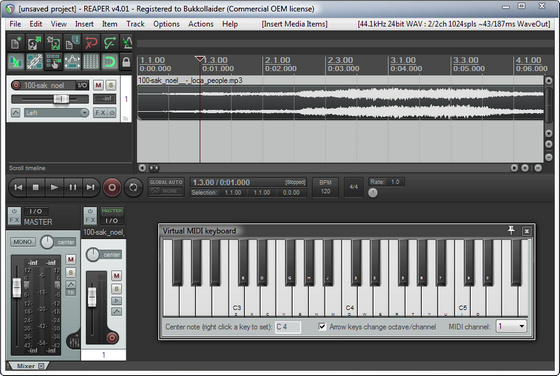Image resolution: width=560 pixels, height=376 pixels.
Task: Click the BPM 120 tempo field
Action: click(325, 187)
